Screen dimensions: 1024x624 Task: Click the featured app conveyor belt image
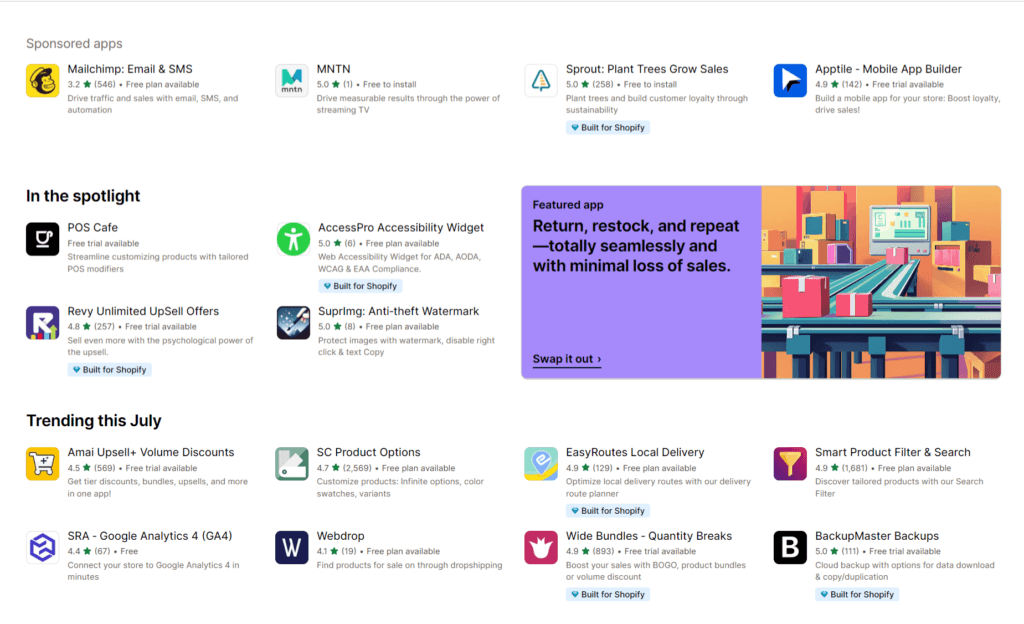881,282
